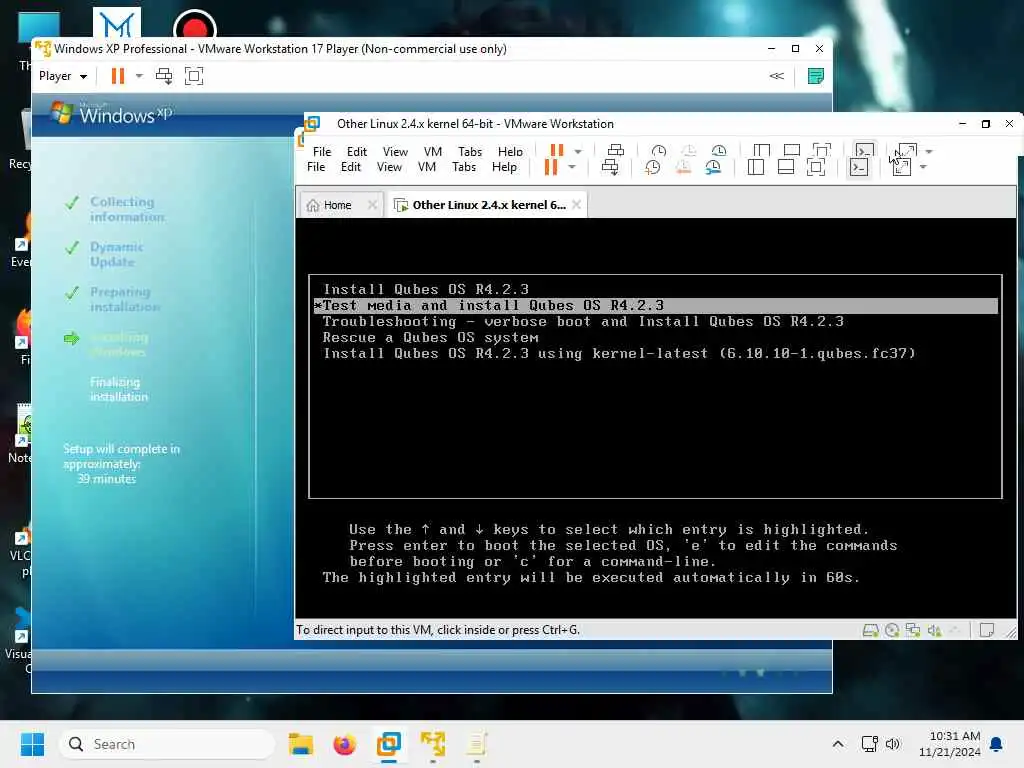This screenshot has height=768, width=1024.
Task: Open the notification bell in system tray
Action: (x=997, y=744)
